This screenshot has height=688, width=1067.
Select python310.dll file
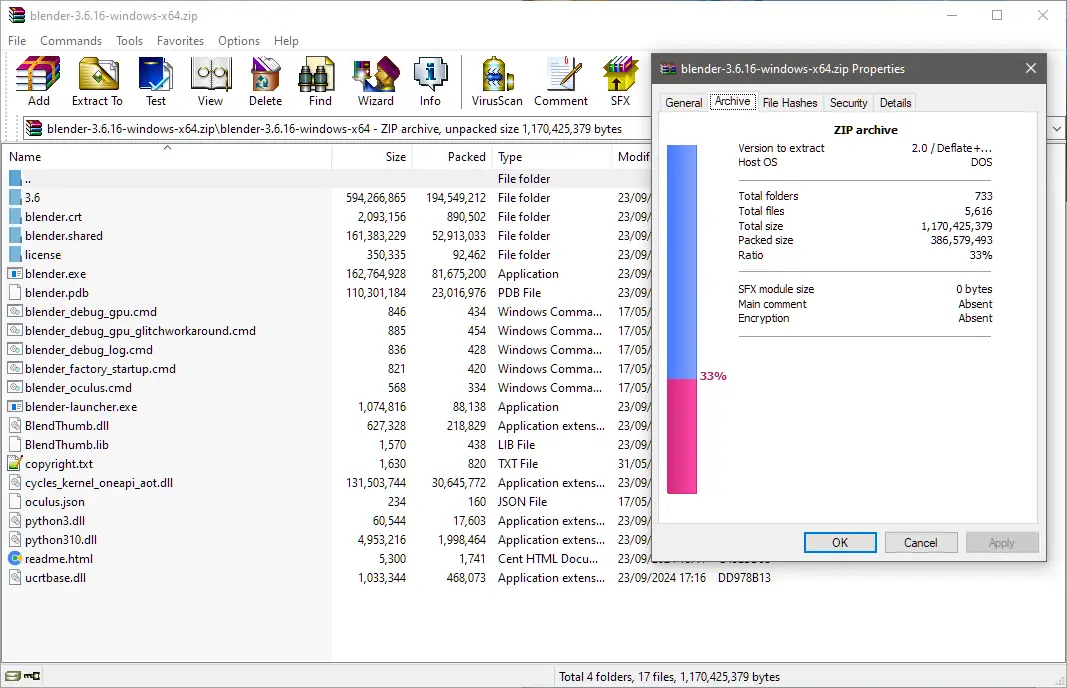pos(61,540)
